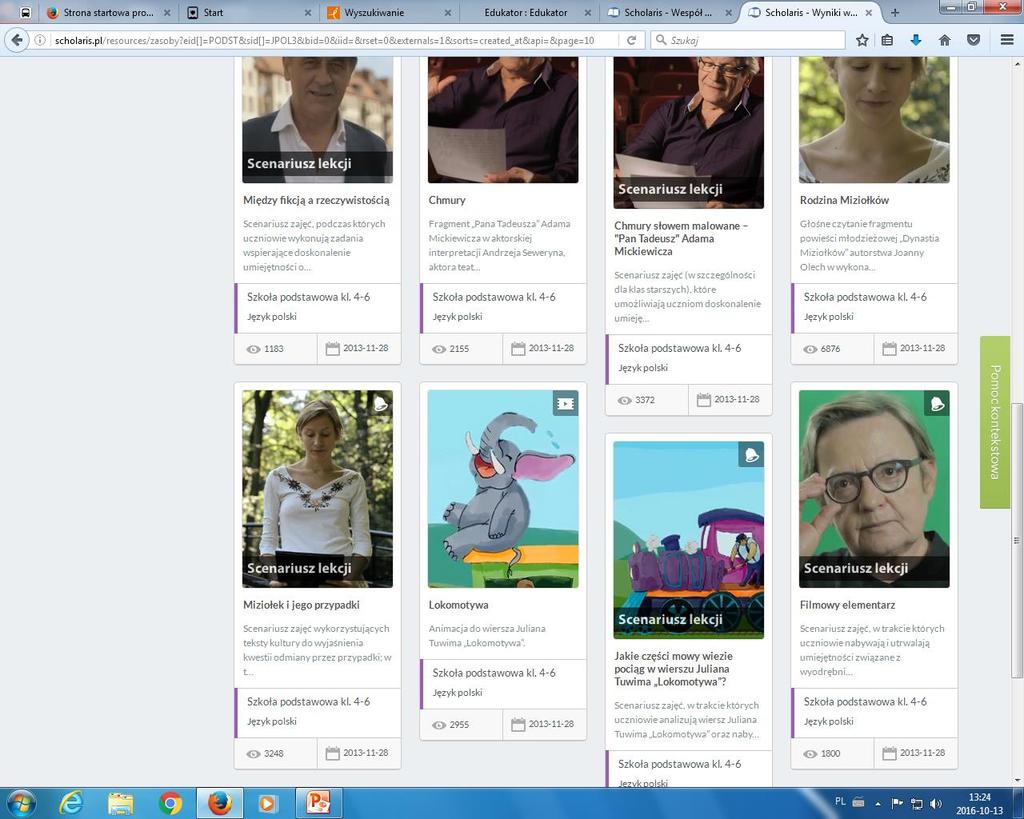
Task: Click the bell icon on the train lesson card
Action: [x=751, y=455]
